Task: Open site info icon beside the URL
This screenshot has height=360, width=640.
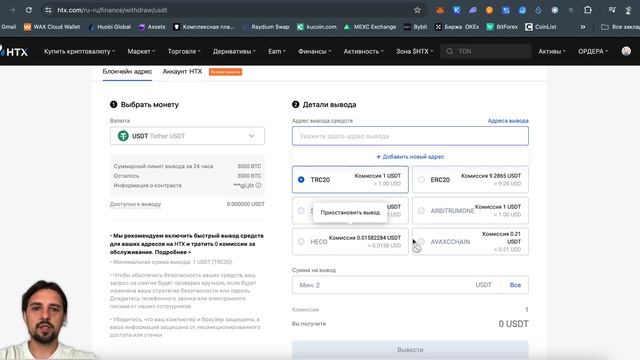Action: (48, 10)
